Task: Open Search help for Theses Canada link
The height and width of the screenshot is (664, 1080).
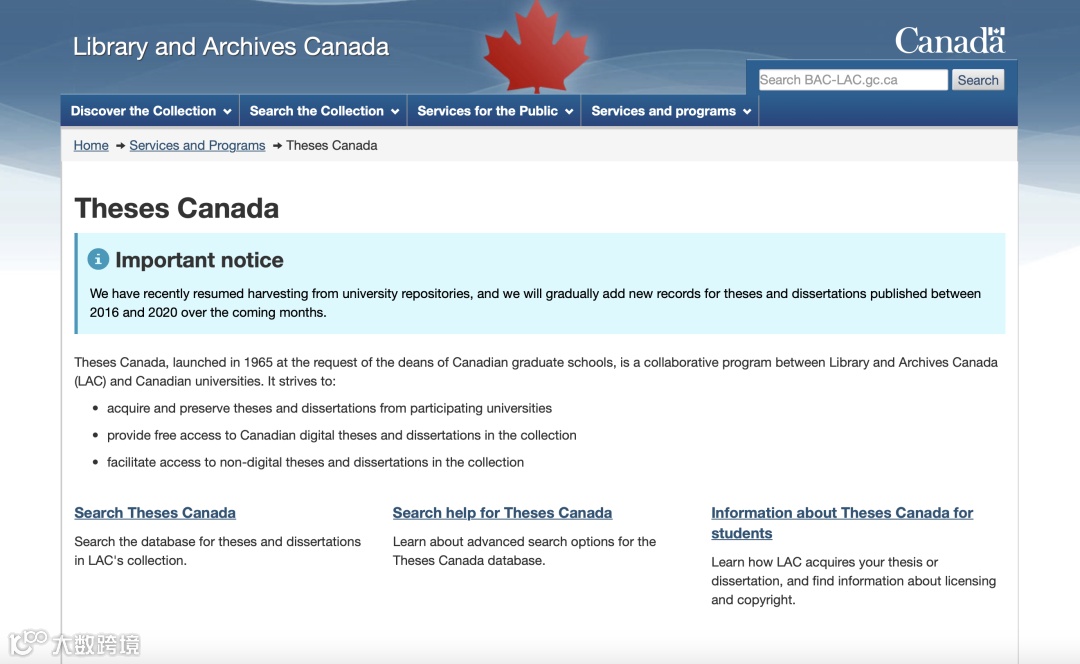Action: click(502, 512)
